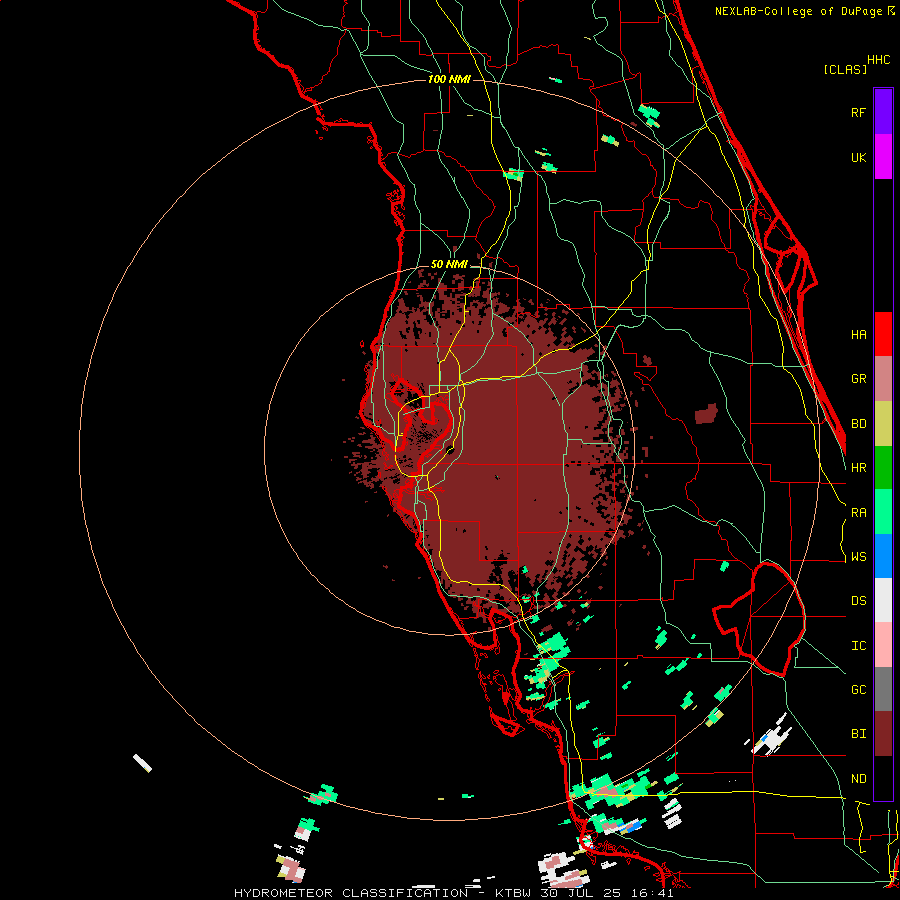
Task: Click the BI legend label
Action: point(858,734)
